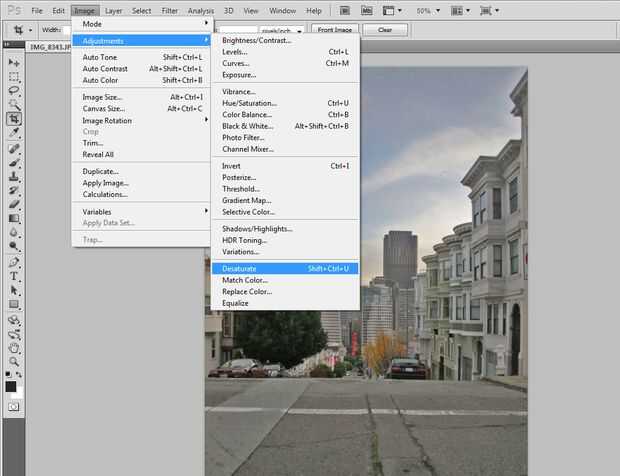Select the Horizontal Type tool
This screenshot has width=620, height=476.
click(x=14, y=275)
